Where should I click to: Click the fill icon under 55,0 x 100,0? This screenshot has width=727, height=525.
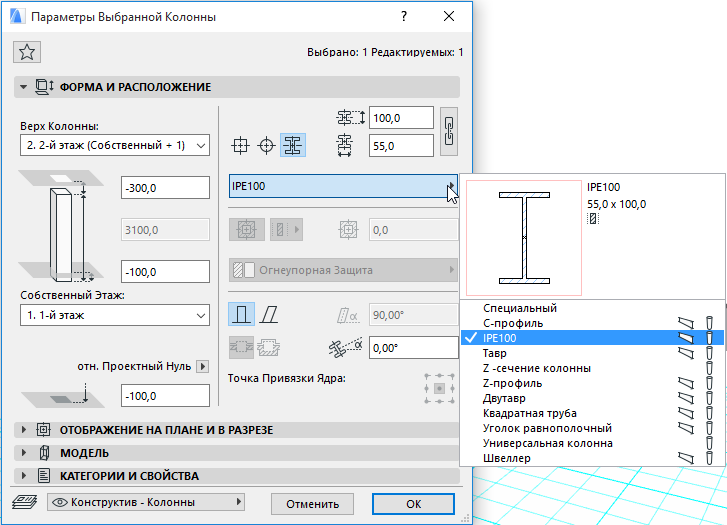click(593, 218)
